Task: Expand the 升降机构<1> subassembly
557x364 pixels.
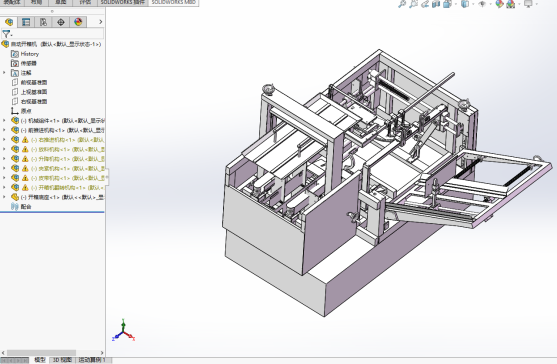Action: [4, 159]
